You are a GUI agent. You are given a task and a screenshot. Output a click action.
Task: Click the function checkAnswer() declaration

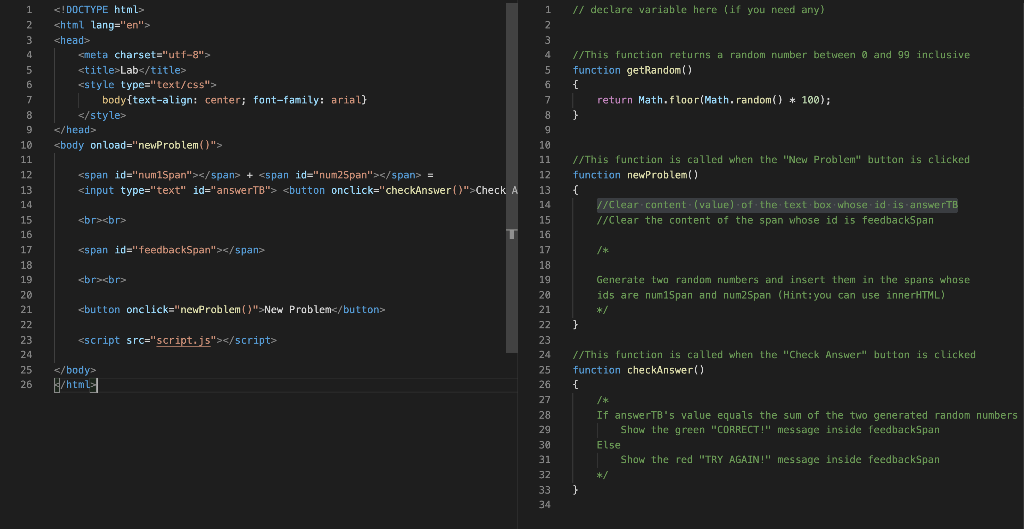638,370
